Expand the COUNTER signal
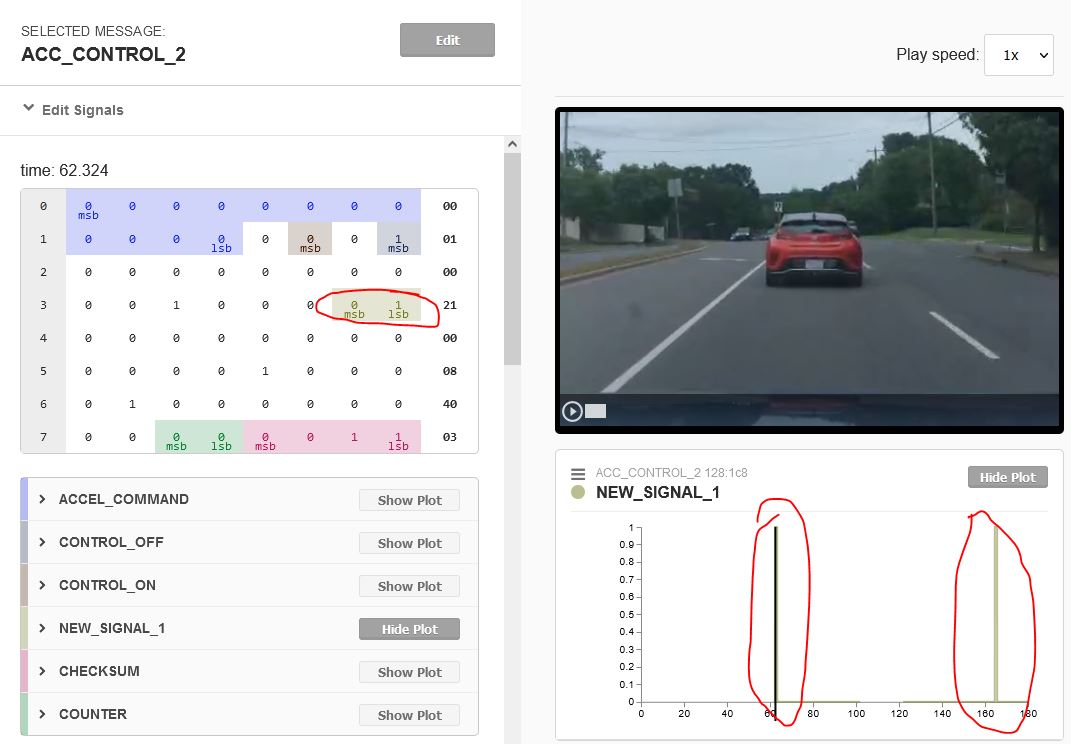The height and width of the screenshot is (744, 1071). tap(41, 714)
